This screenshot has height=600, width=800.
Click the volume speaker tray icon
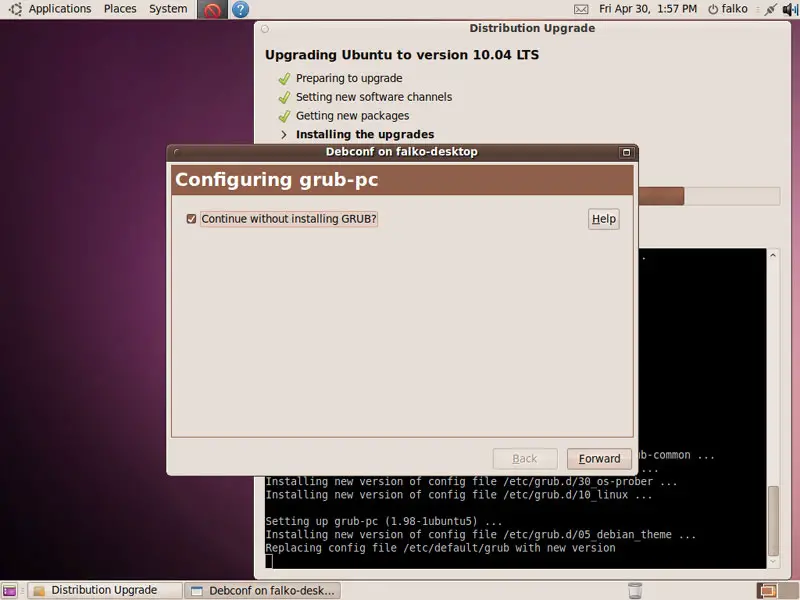coord(790,9)
